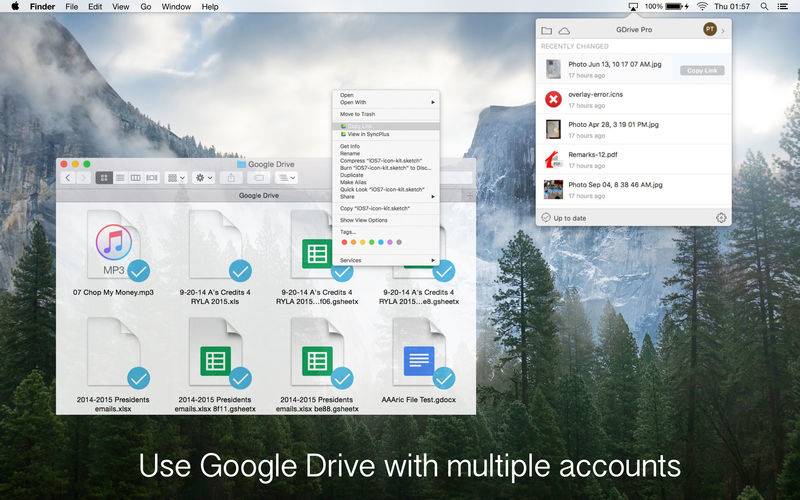Switch Finder to icon view
The width and height of the screenshot is (800, 500).
click(x=104, y=178)
